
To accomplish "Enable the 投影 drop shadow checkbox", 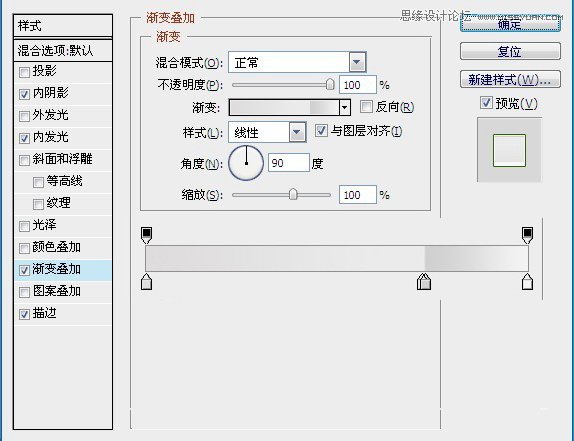I will pyautogui.click(x=24, y=72).
